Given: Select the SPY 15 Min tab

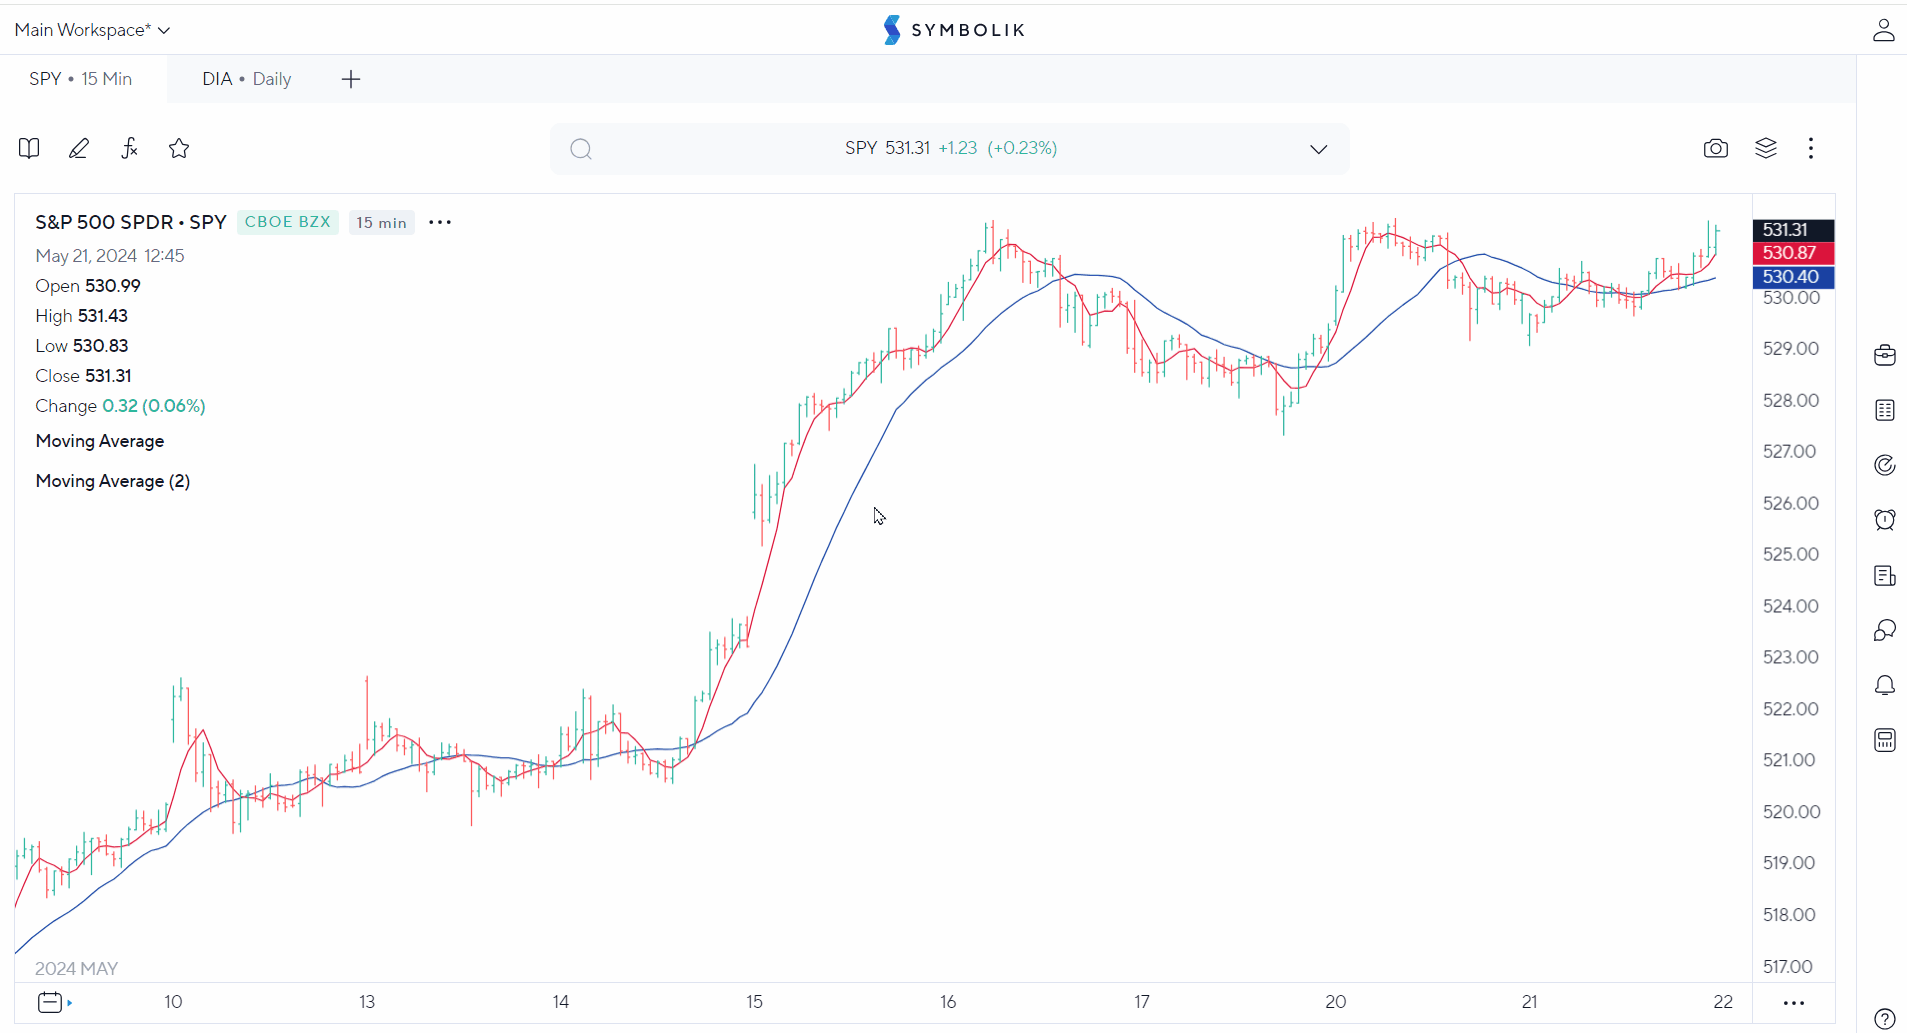Looking at the screenshot, I should coord(81,79).
